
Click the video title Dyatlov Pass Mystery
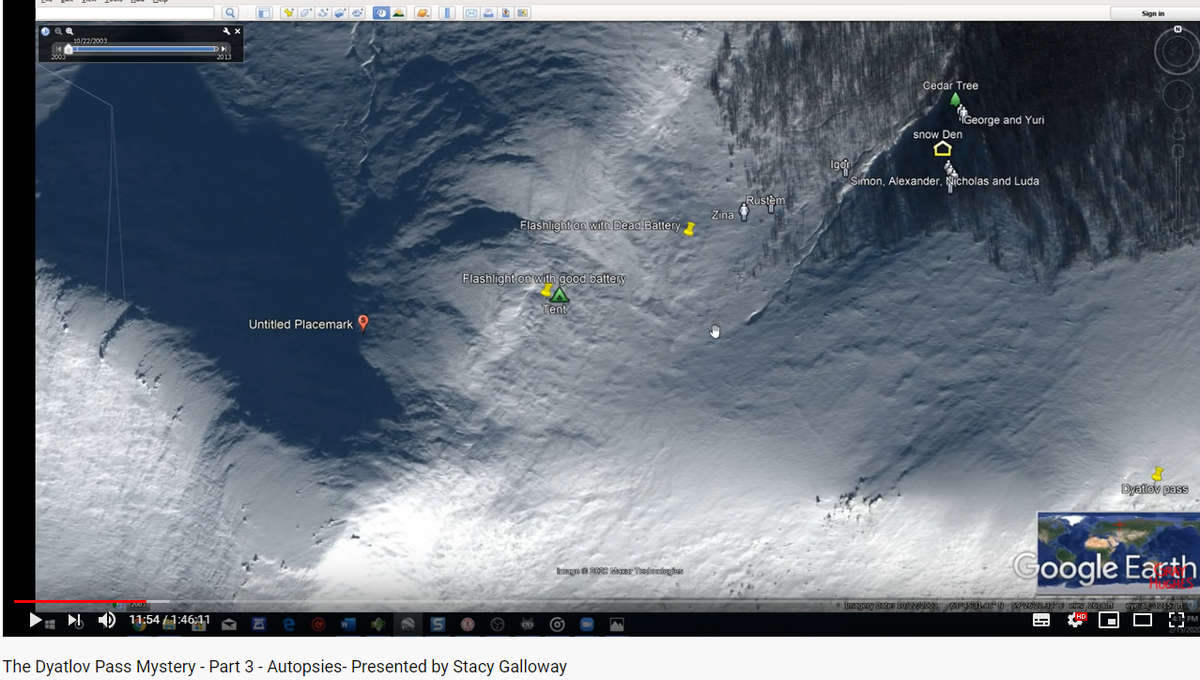(285, 666)
